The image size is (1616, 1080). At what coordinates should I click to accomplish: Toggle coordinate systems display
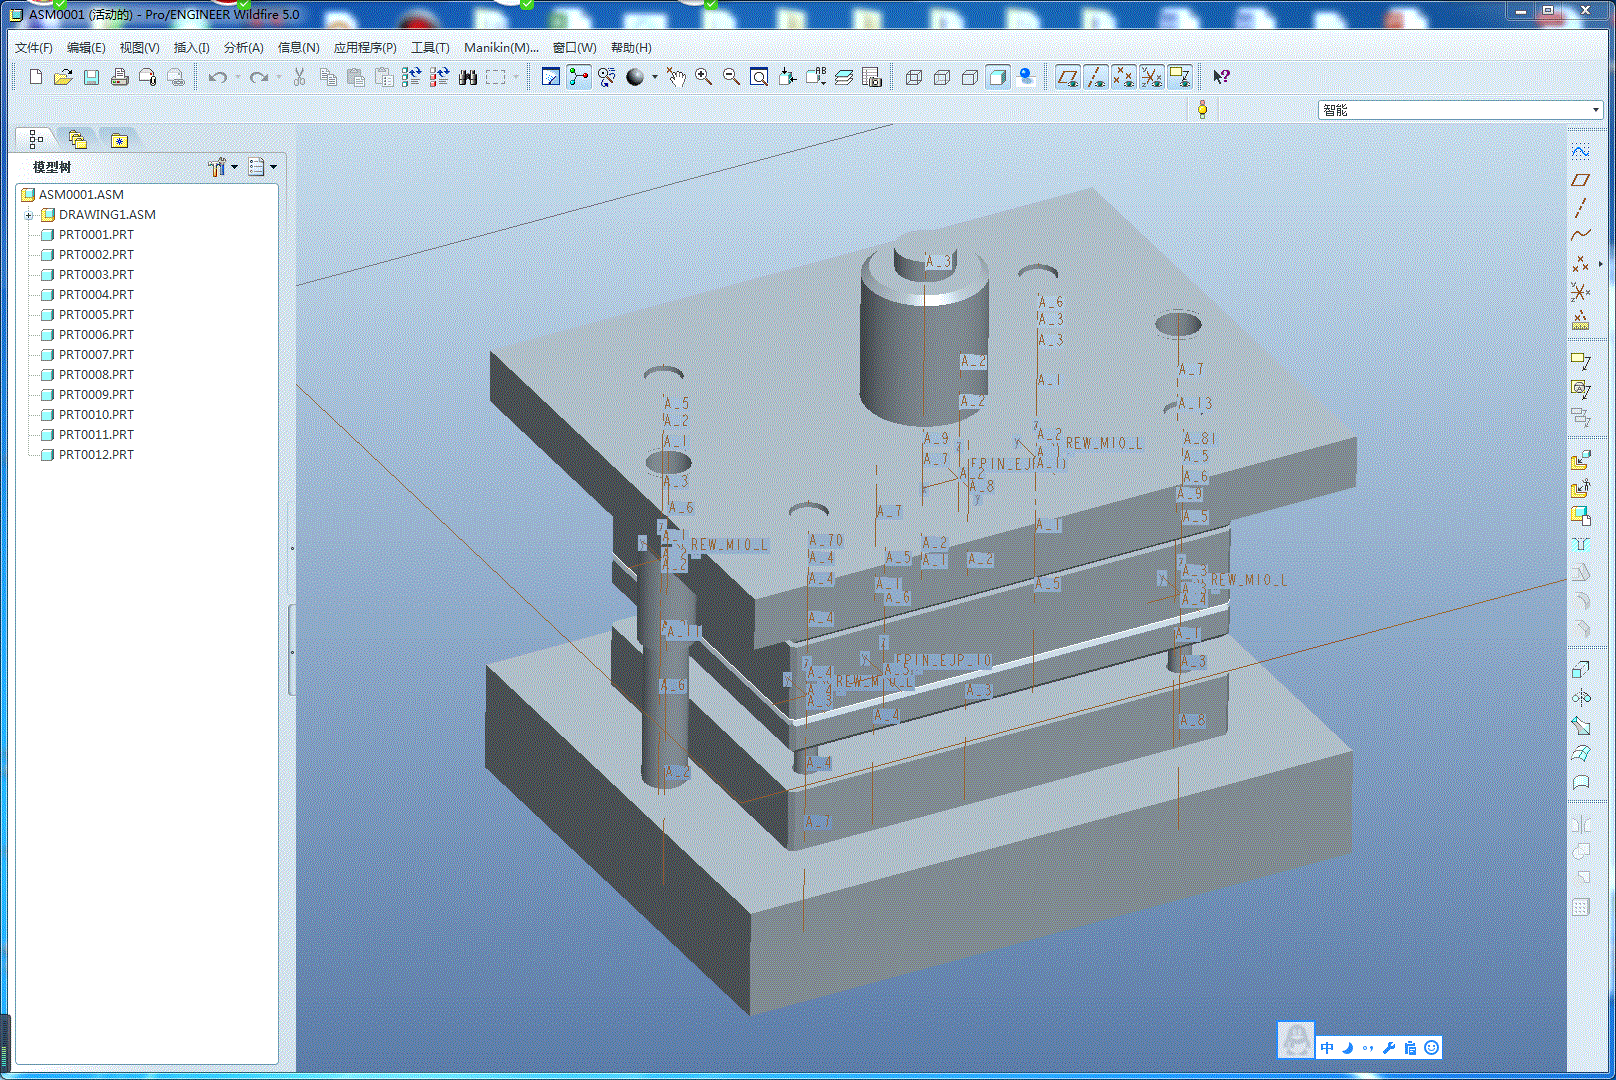pyautogui.click(x=1152, y=77)
